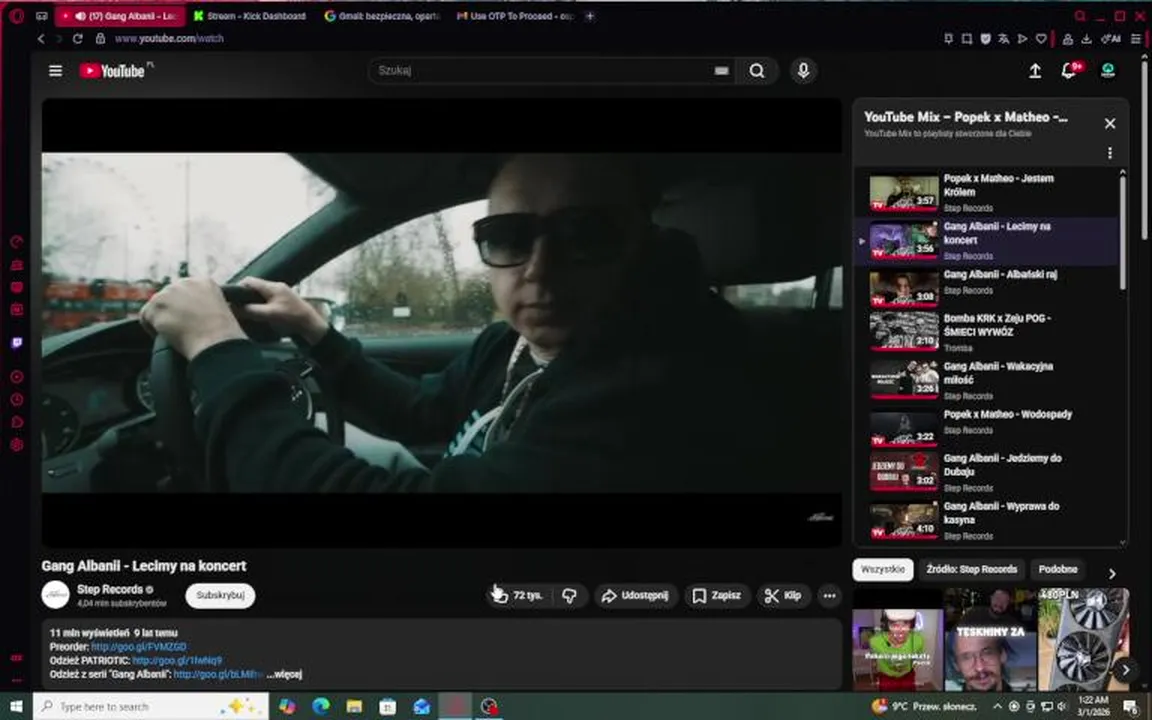Open Step Records channel avatar
Viewport: 1152px width, 720px height.
coord(55,595)
